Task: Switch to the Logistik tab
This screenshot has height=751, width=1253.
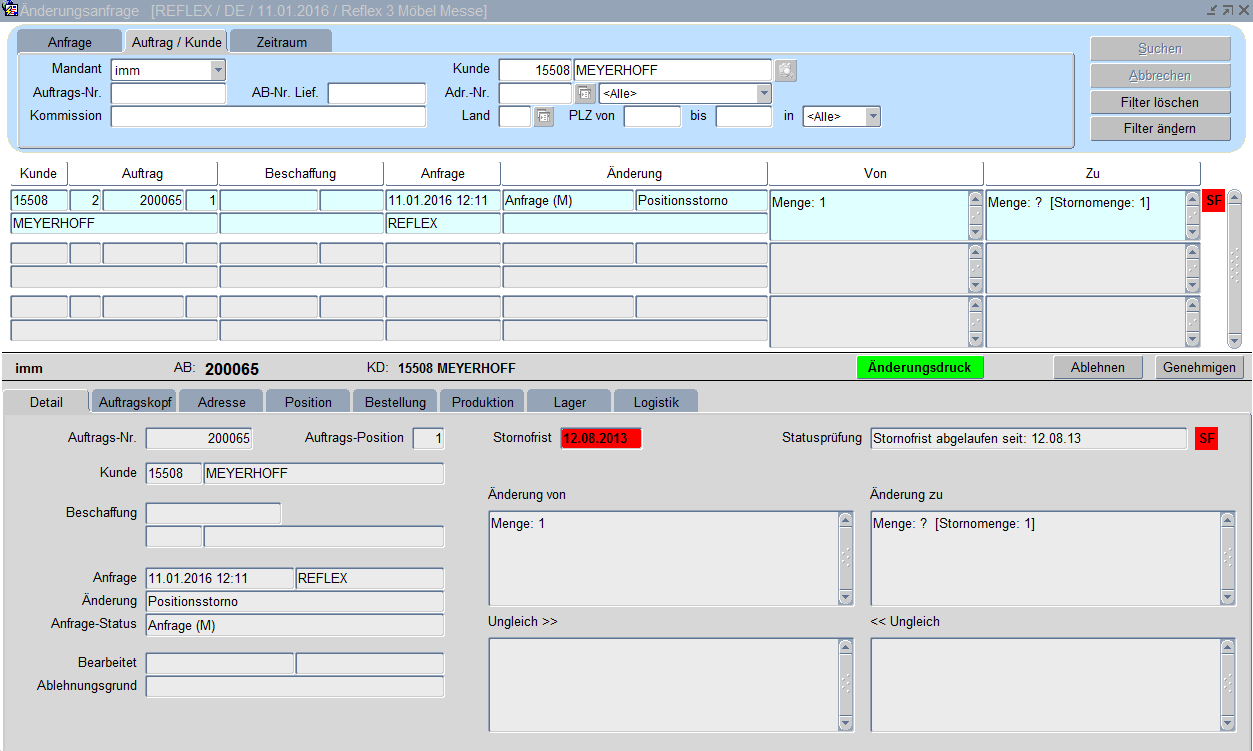Action: (x=655, y=402)
